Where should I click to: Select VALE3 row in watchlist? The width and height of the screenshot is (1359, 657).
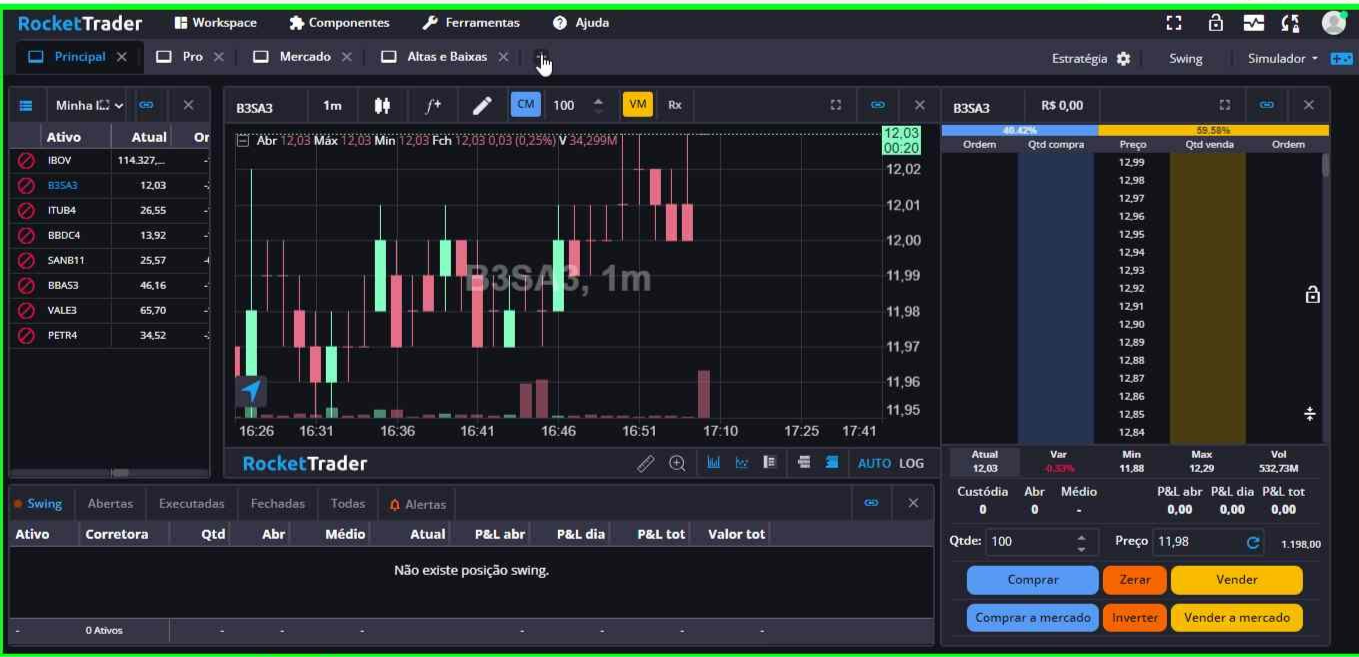[x=110, y=311]
